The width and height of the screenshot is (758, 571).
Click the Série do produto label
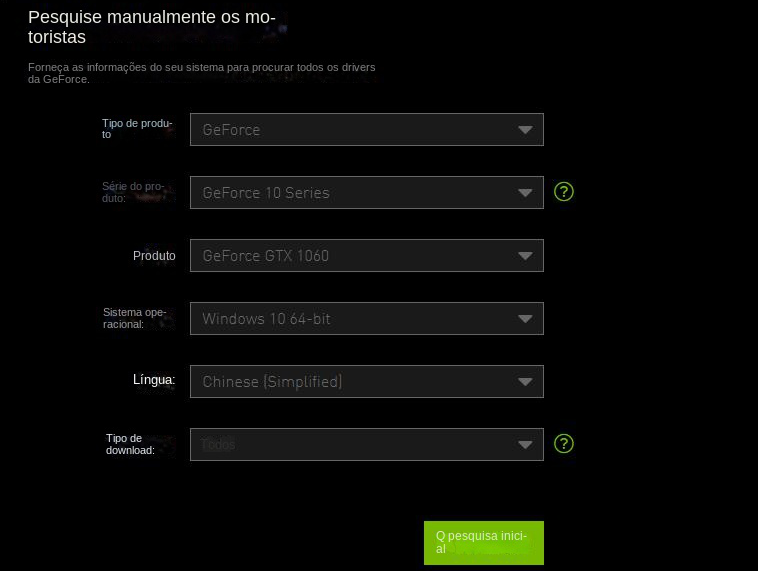click(x=133, y=192)
